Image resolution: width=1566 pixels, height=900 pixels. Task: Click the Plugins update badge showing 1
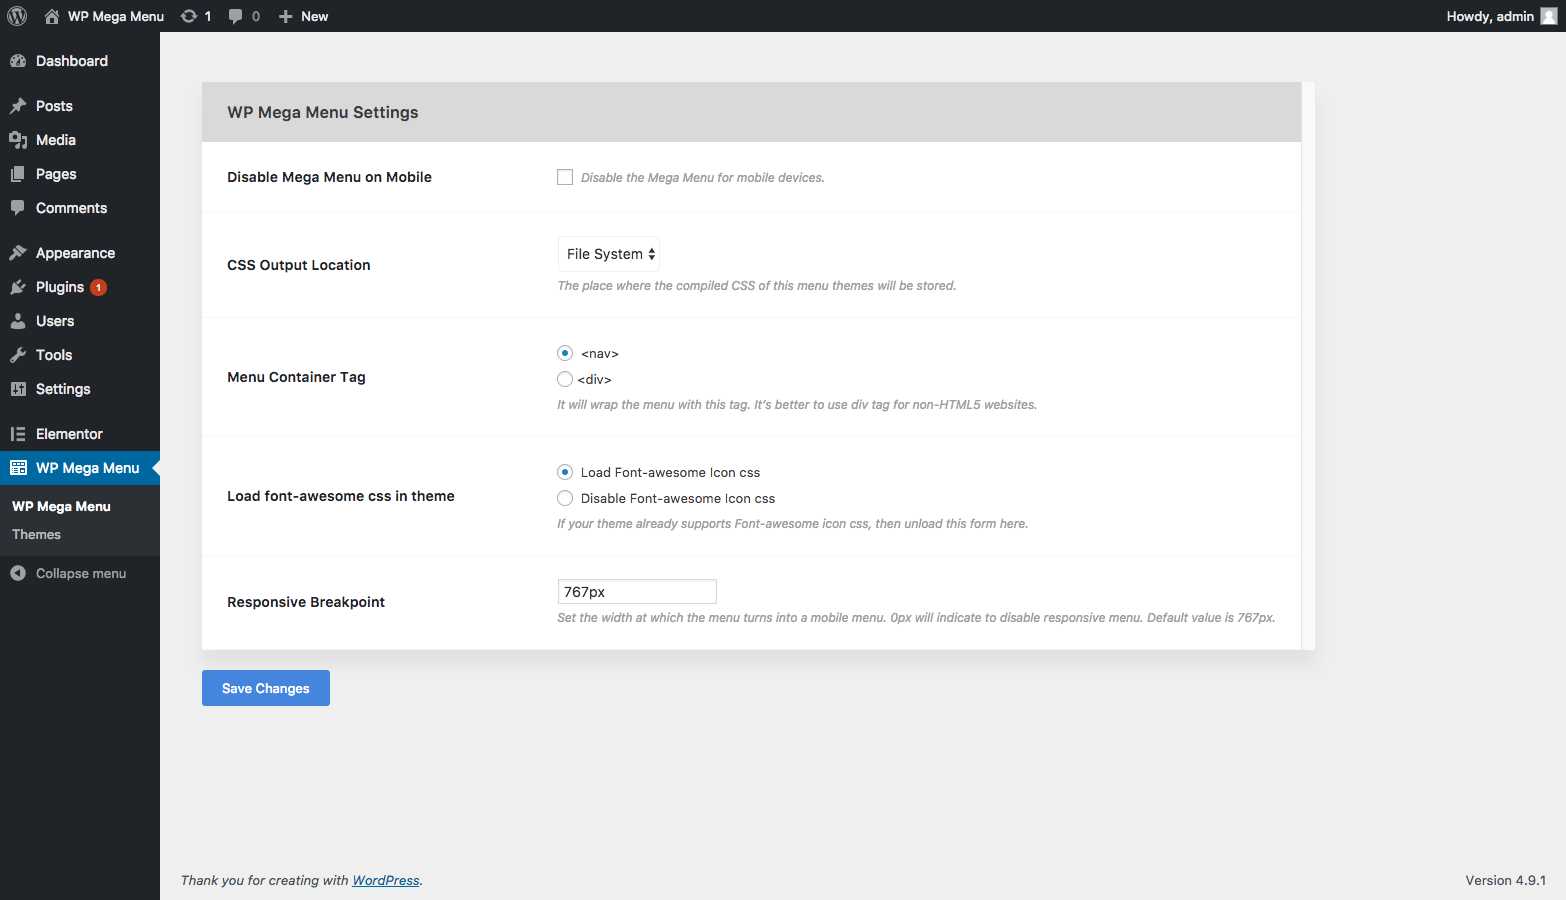(x=98, y=287)
